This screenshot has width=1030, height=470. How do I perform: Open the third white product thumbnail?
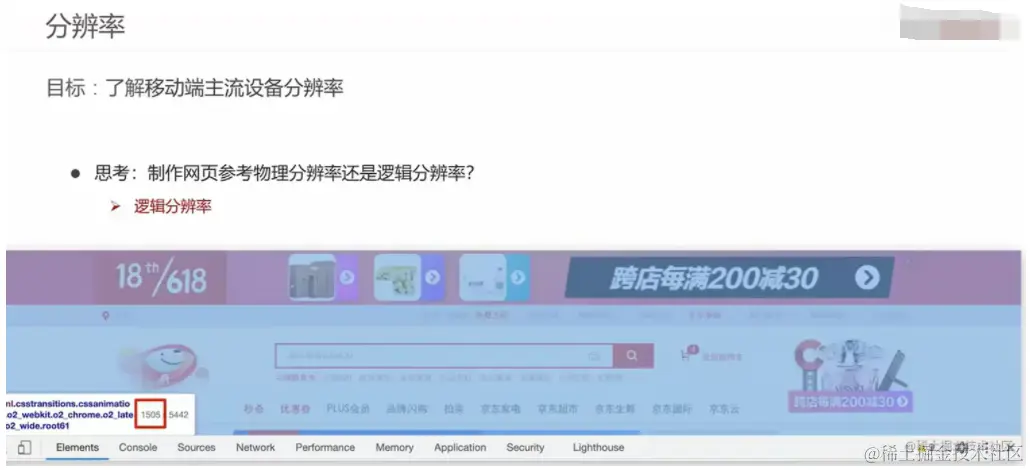tap(483, 277)
